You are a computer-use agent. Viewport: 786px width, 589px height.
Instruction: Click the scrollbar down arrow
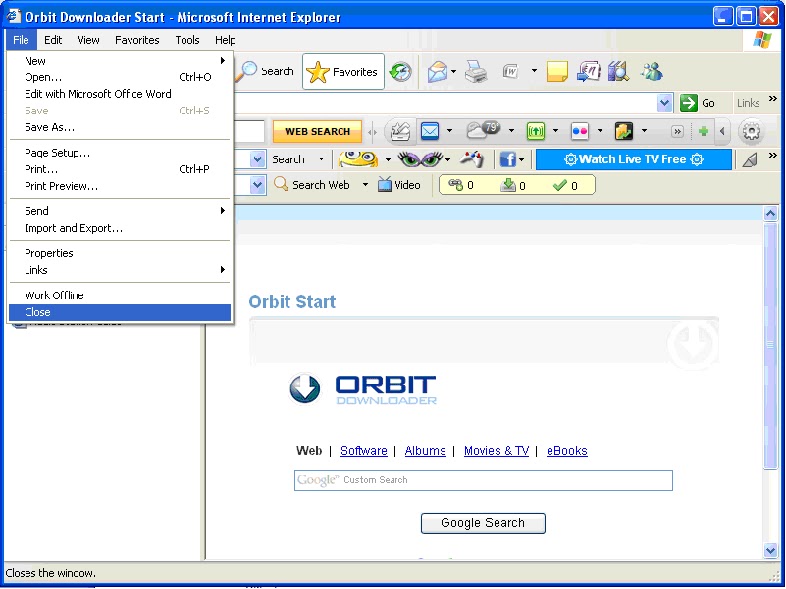coord(770,550)
